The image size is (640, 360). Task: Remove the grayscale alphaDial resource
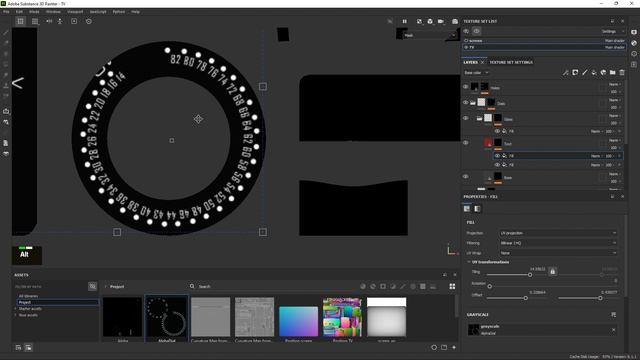click(613, 330)
